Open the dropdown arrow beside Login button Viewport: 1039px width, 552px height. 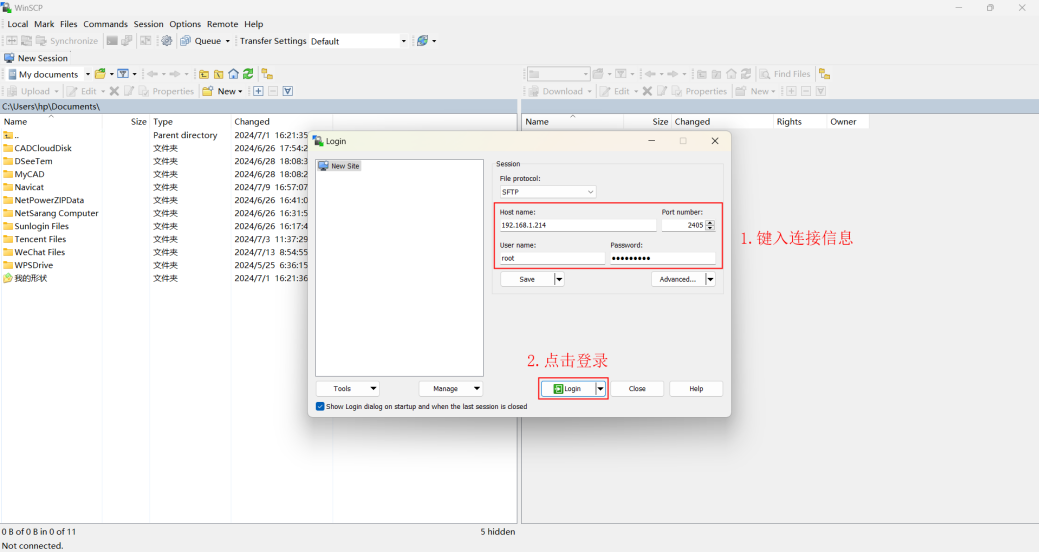[x=600, y=388]
